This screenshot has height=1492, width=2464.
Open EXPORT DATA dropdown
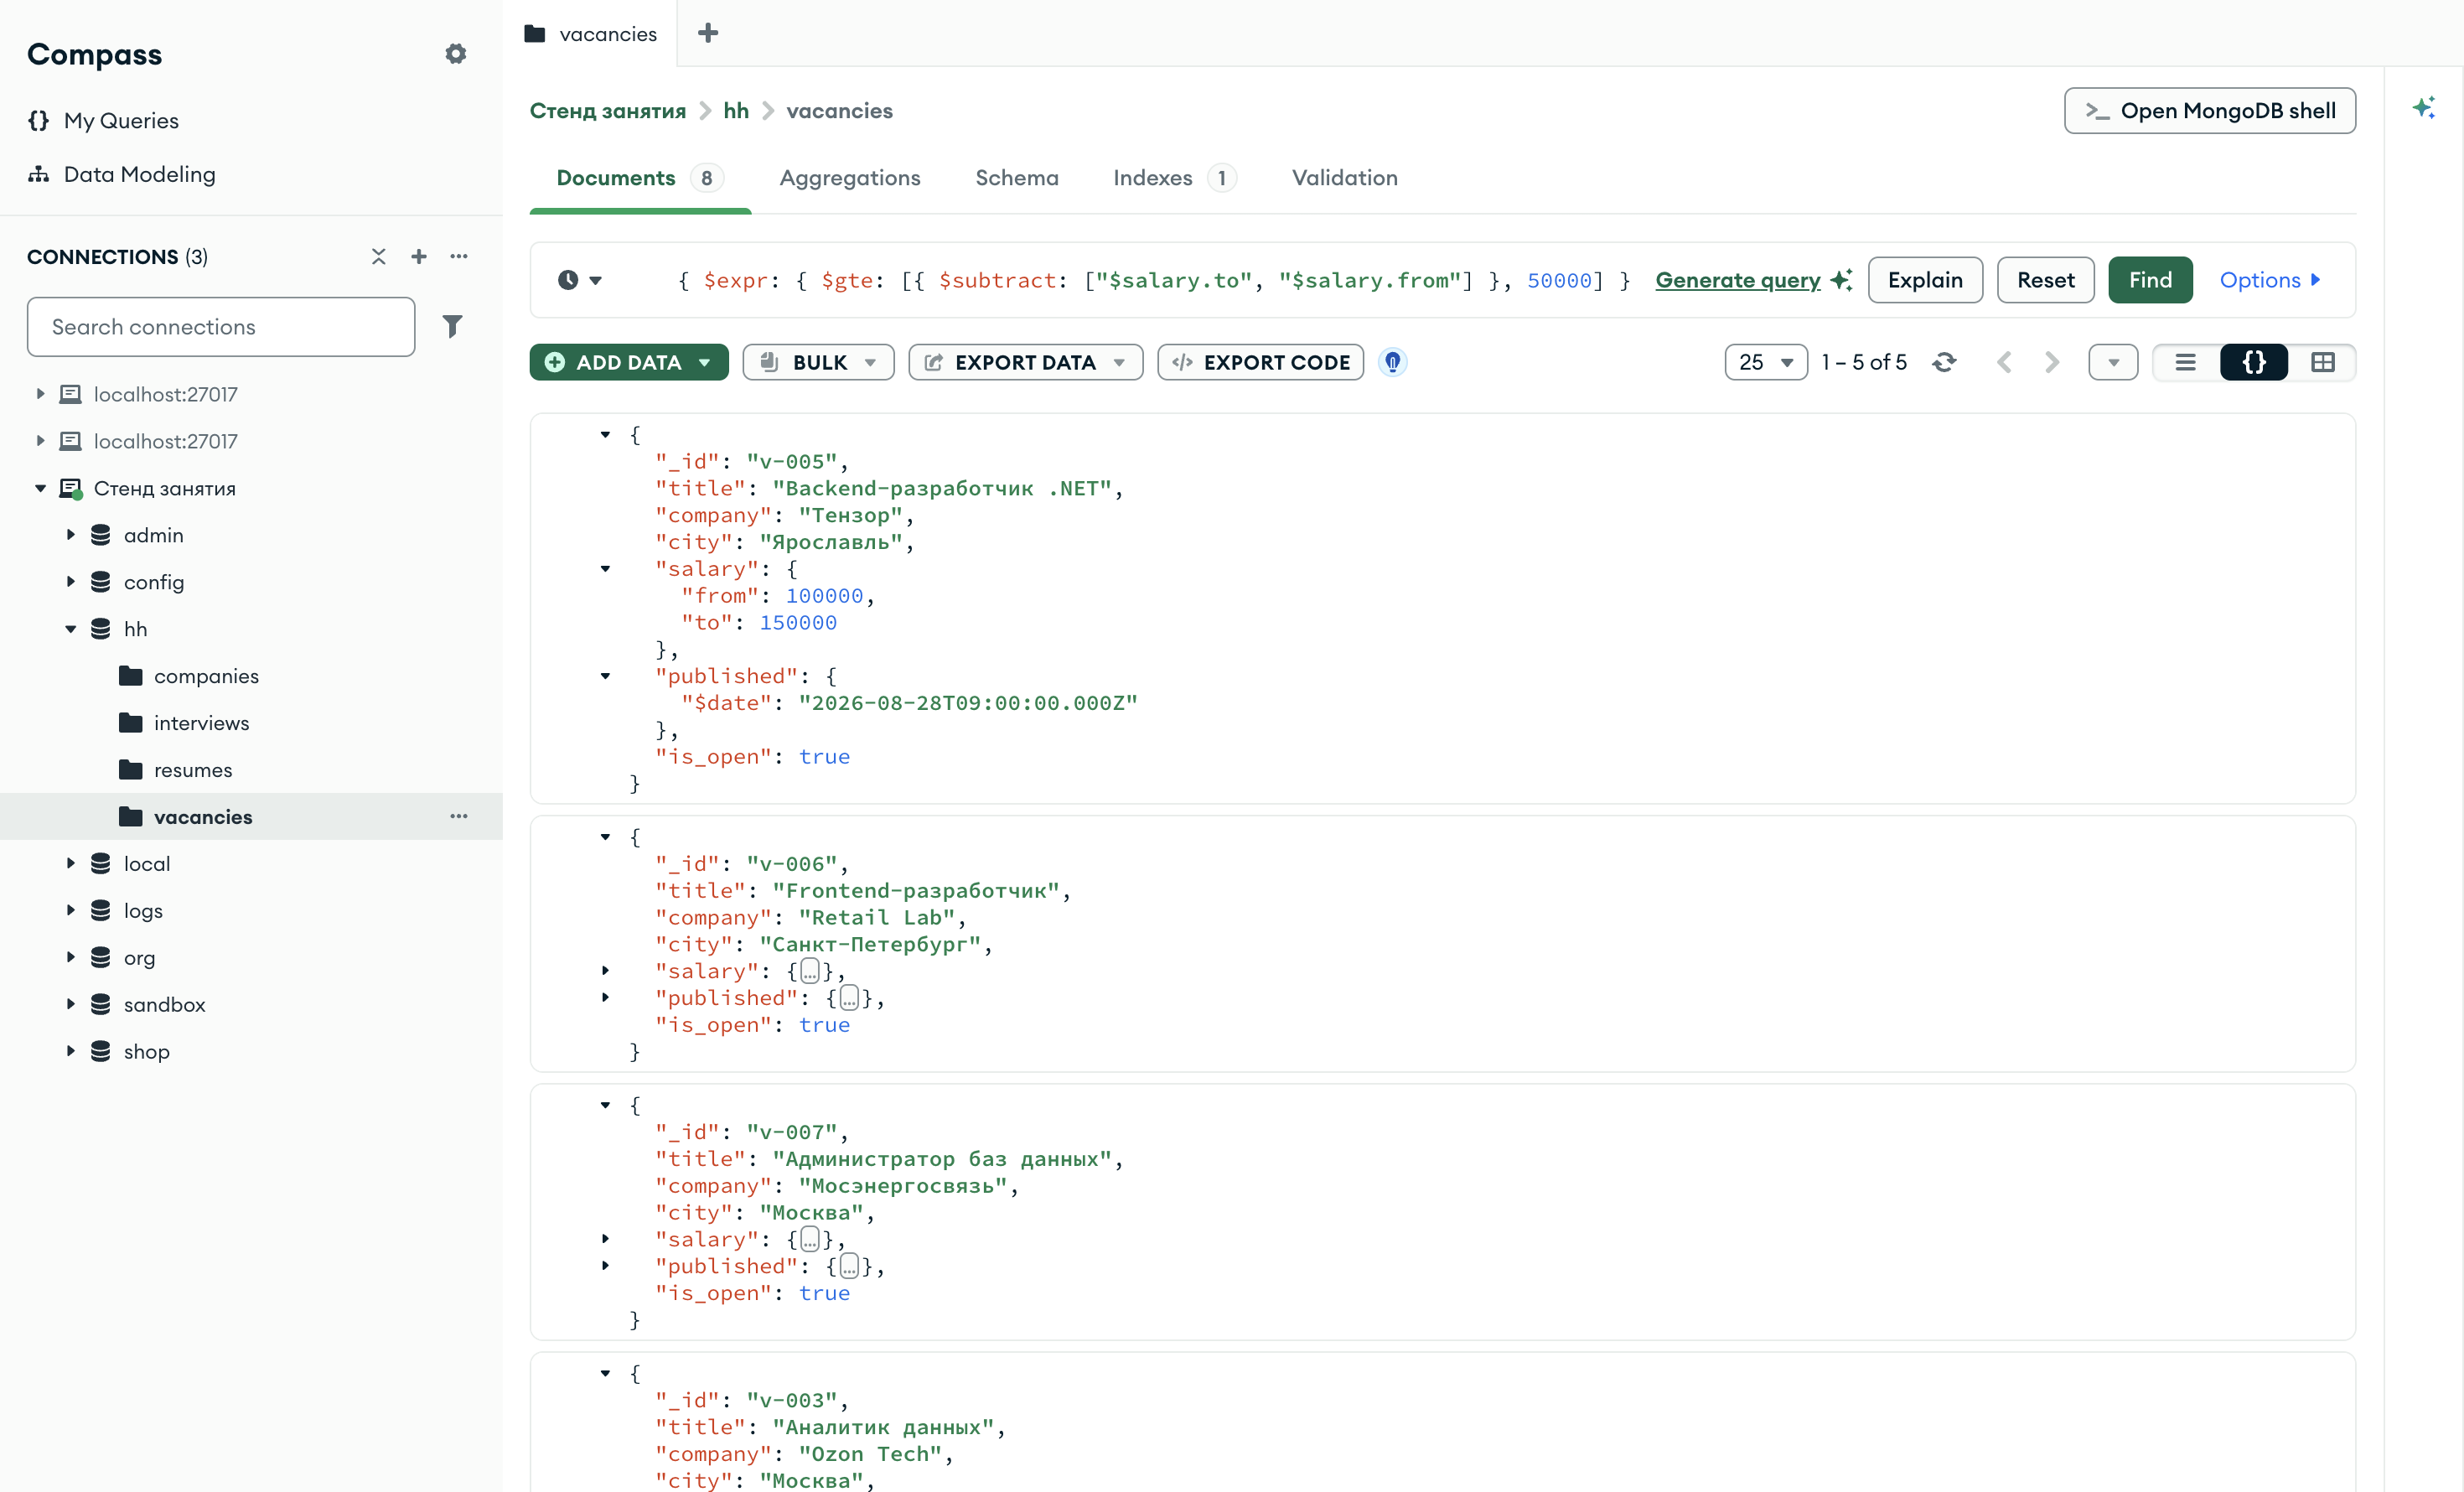pos(1025,362)
